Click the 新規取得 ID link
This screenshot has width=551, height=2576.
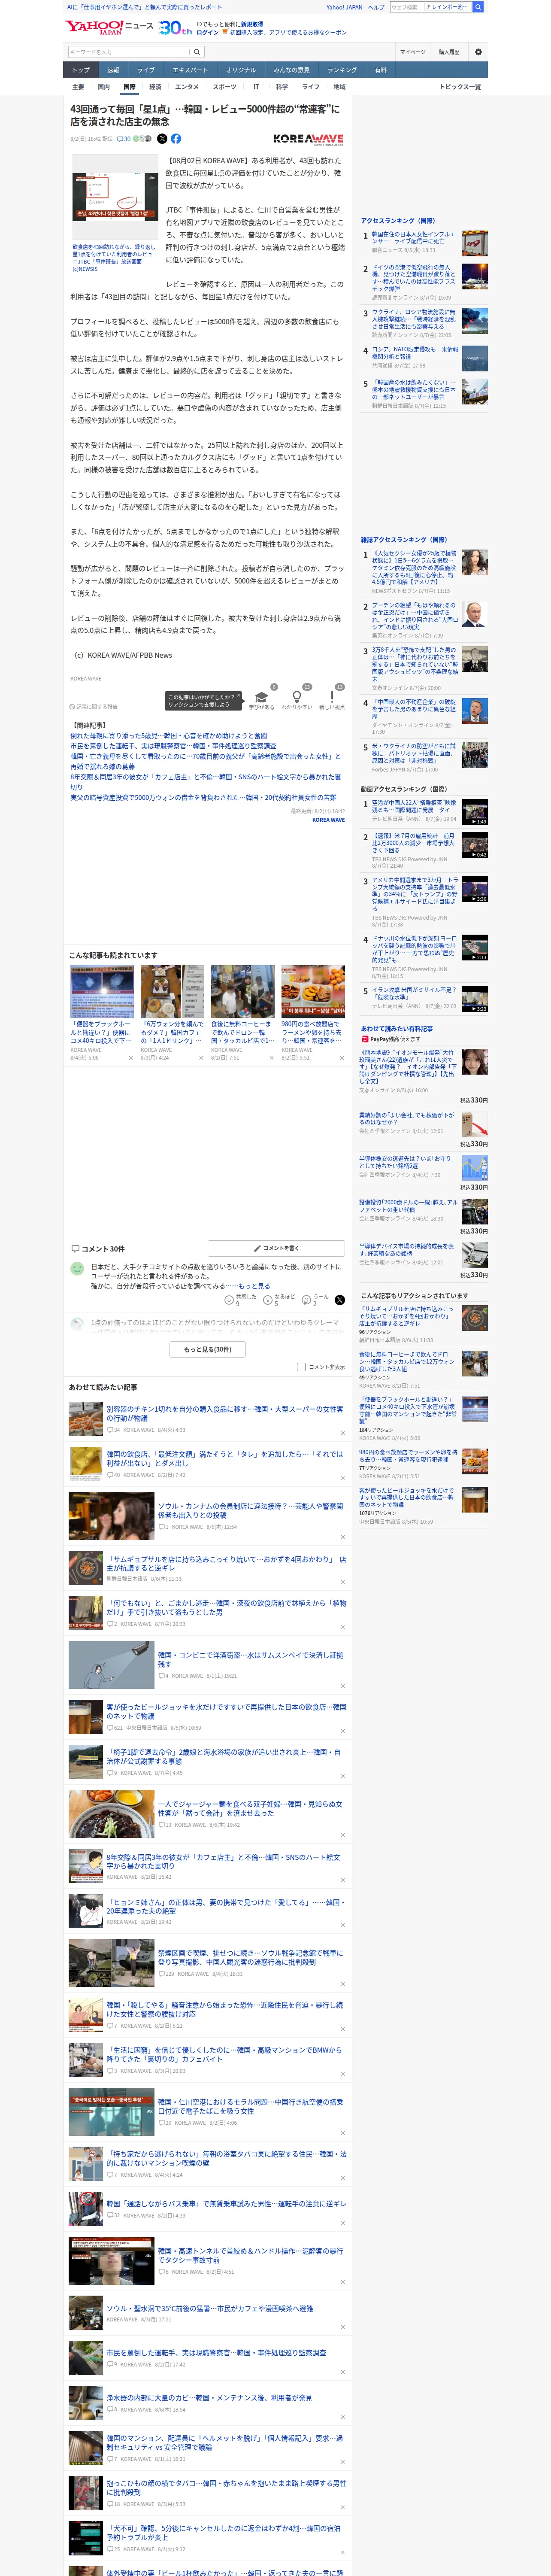click(x=252, y=24)
